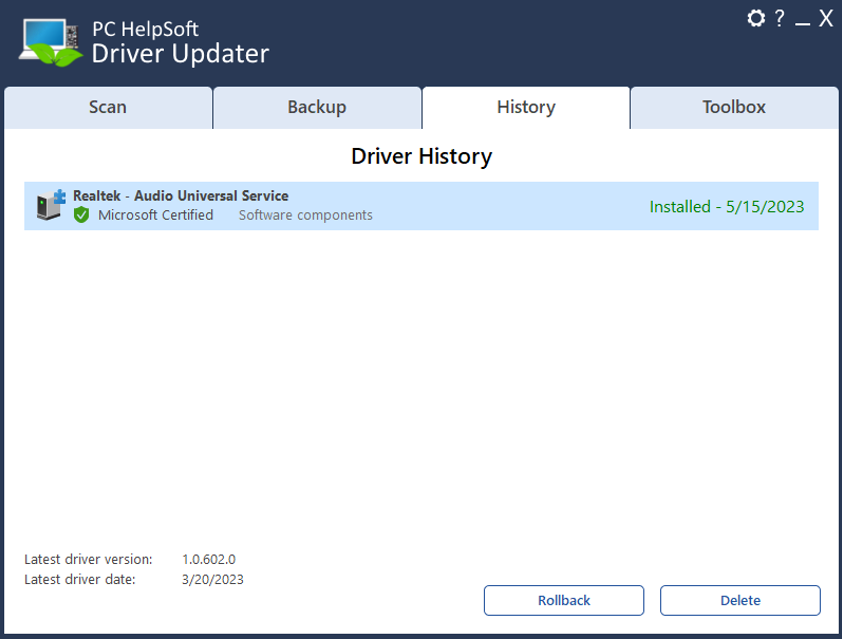
Task: Click the Software components category text
Action: (306, 215)
